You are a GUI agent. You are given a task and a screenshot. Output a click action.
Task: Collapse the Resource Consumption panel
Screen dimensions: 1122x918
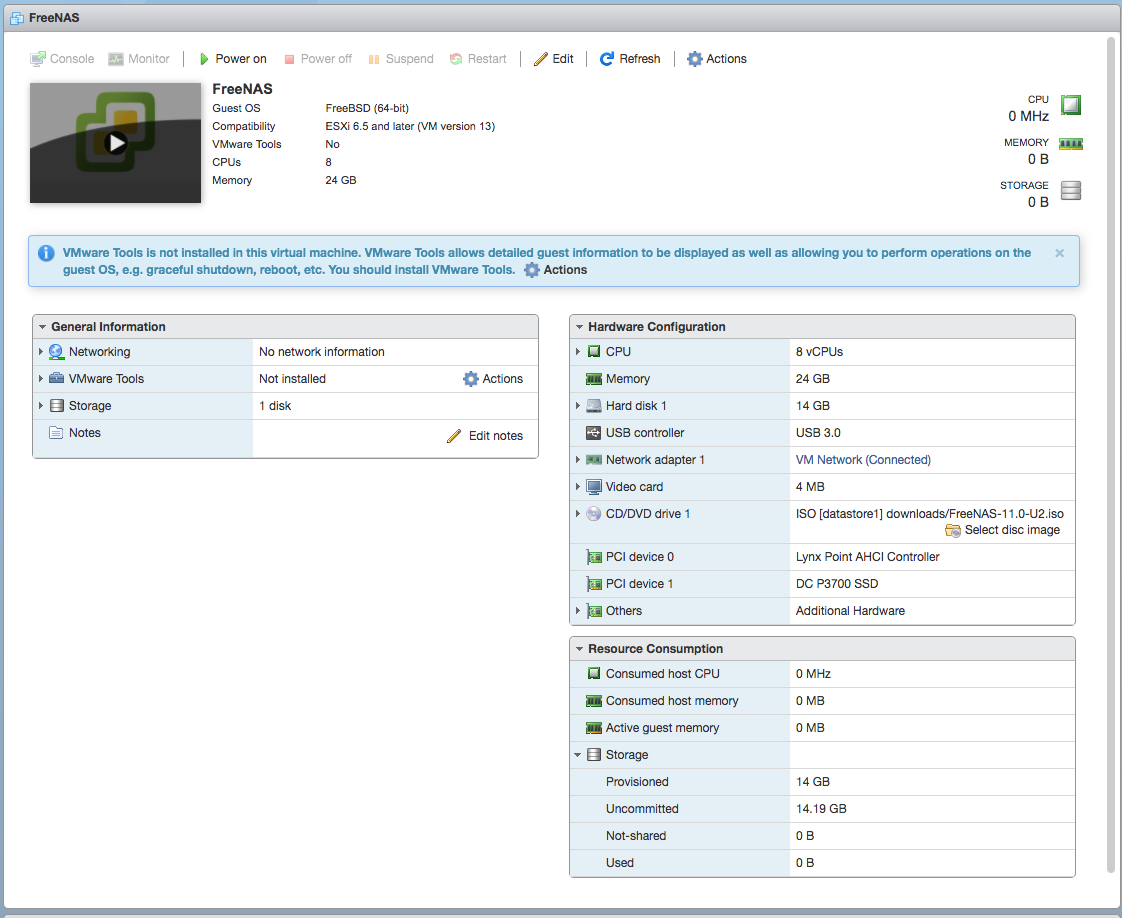click(x=579, y=649)
